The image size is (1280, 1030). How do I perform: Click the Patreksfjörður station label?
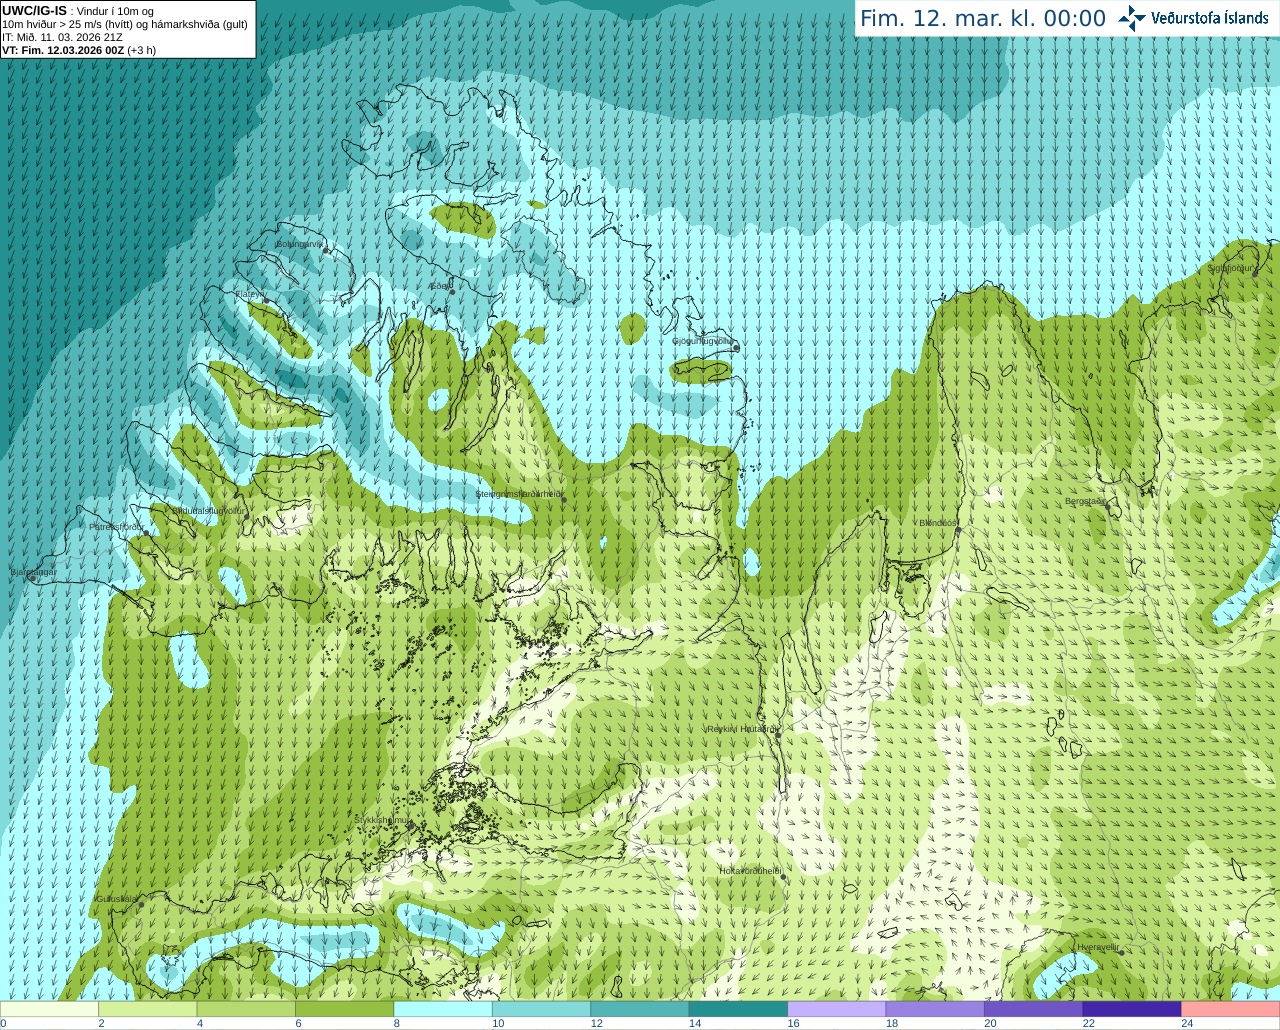tap(116, 526)
